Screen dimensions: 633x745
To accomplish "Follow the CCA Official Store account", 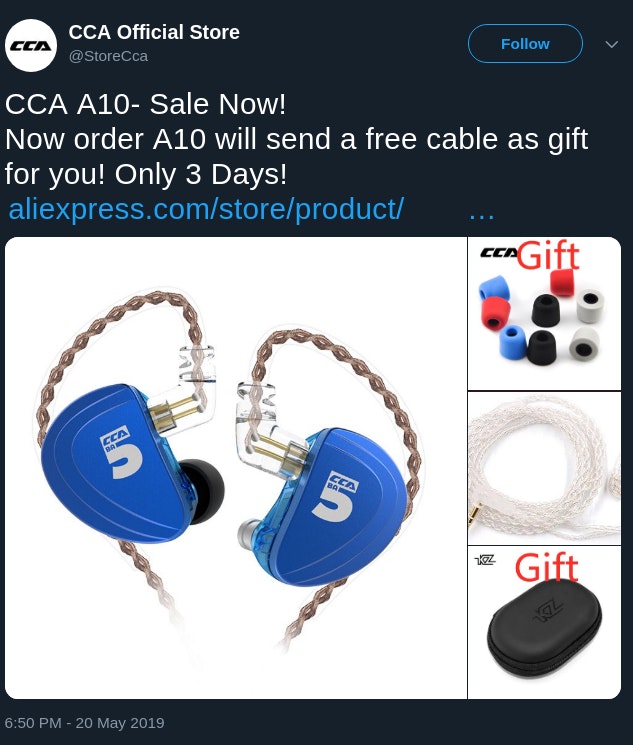I will pos(525,44).
